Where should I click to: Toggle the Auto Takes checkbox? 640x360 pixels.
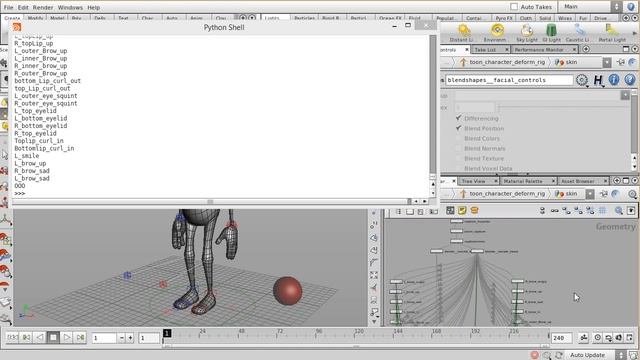514,7
